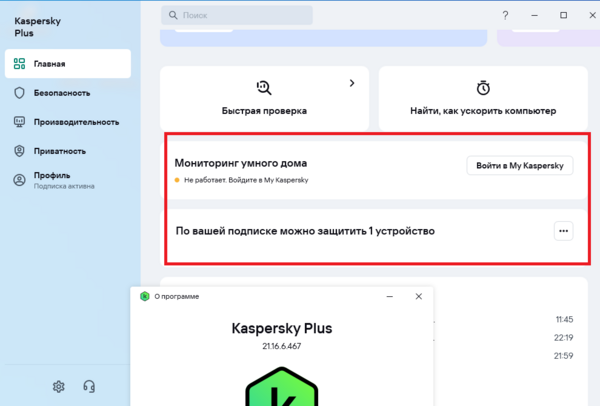600x406 pixels.
Task: Open the Главная section
Action: [x=68, y=64]
